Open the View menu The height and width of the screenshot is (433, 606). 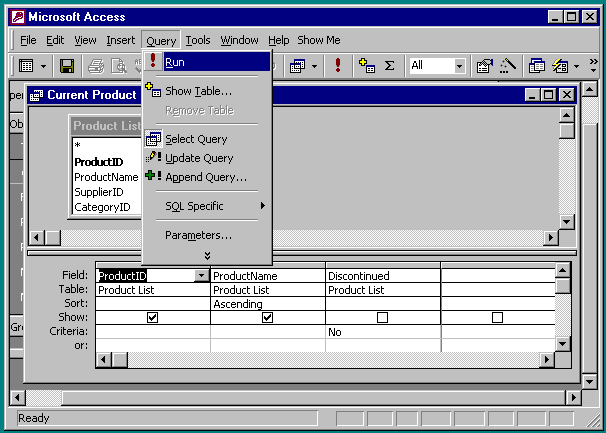coord(85,40)
